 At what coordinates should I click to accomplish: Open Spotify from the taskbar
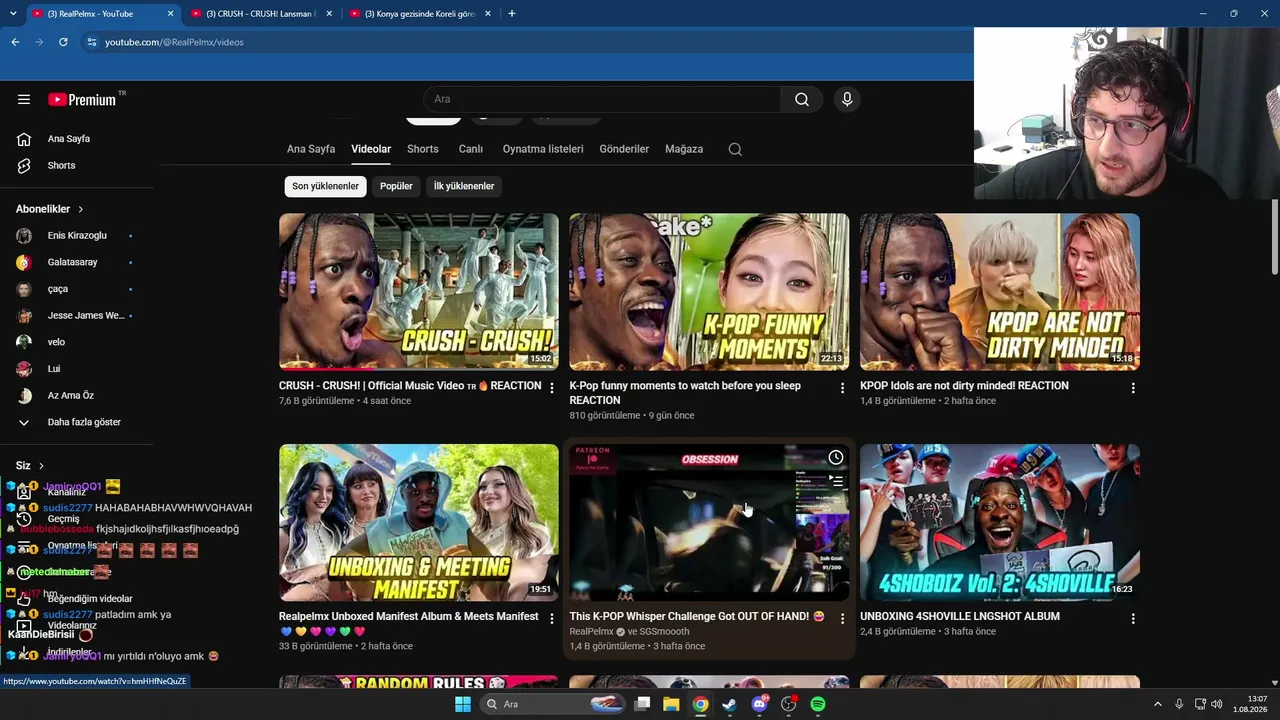818,704
